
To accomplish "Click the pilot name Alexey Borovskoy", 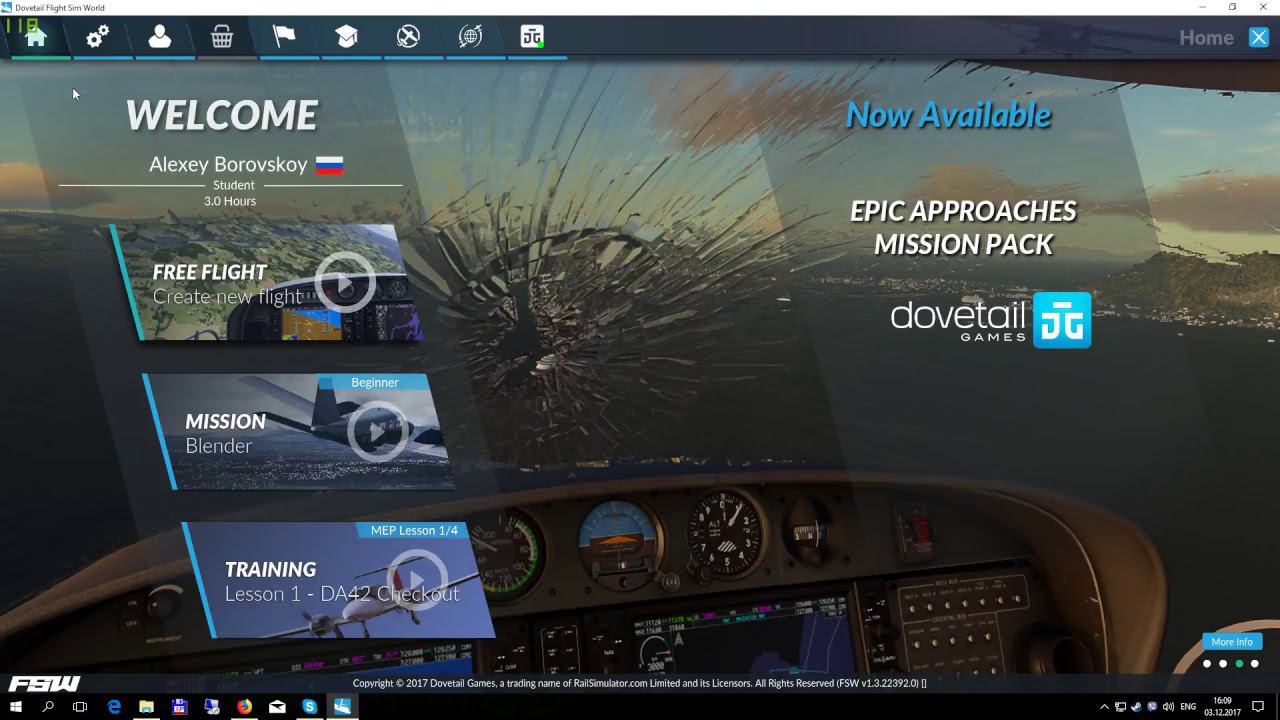I will [x=228, y=164].
